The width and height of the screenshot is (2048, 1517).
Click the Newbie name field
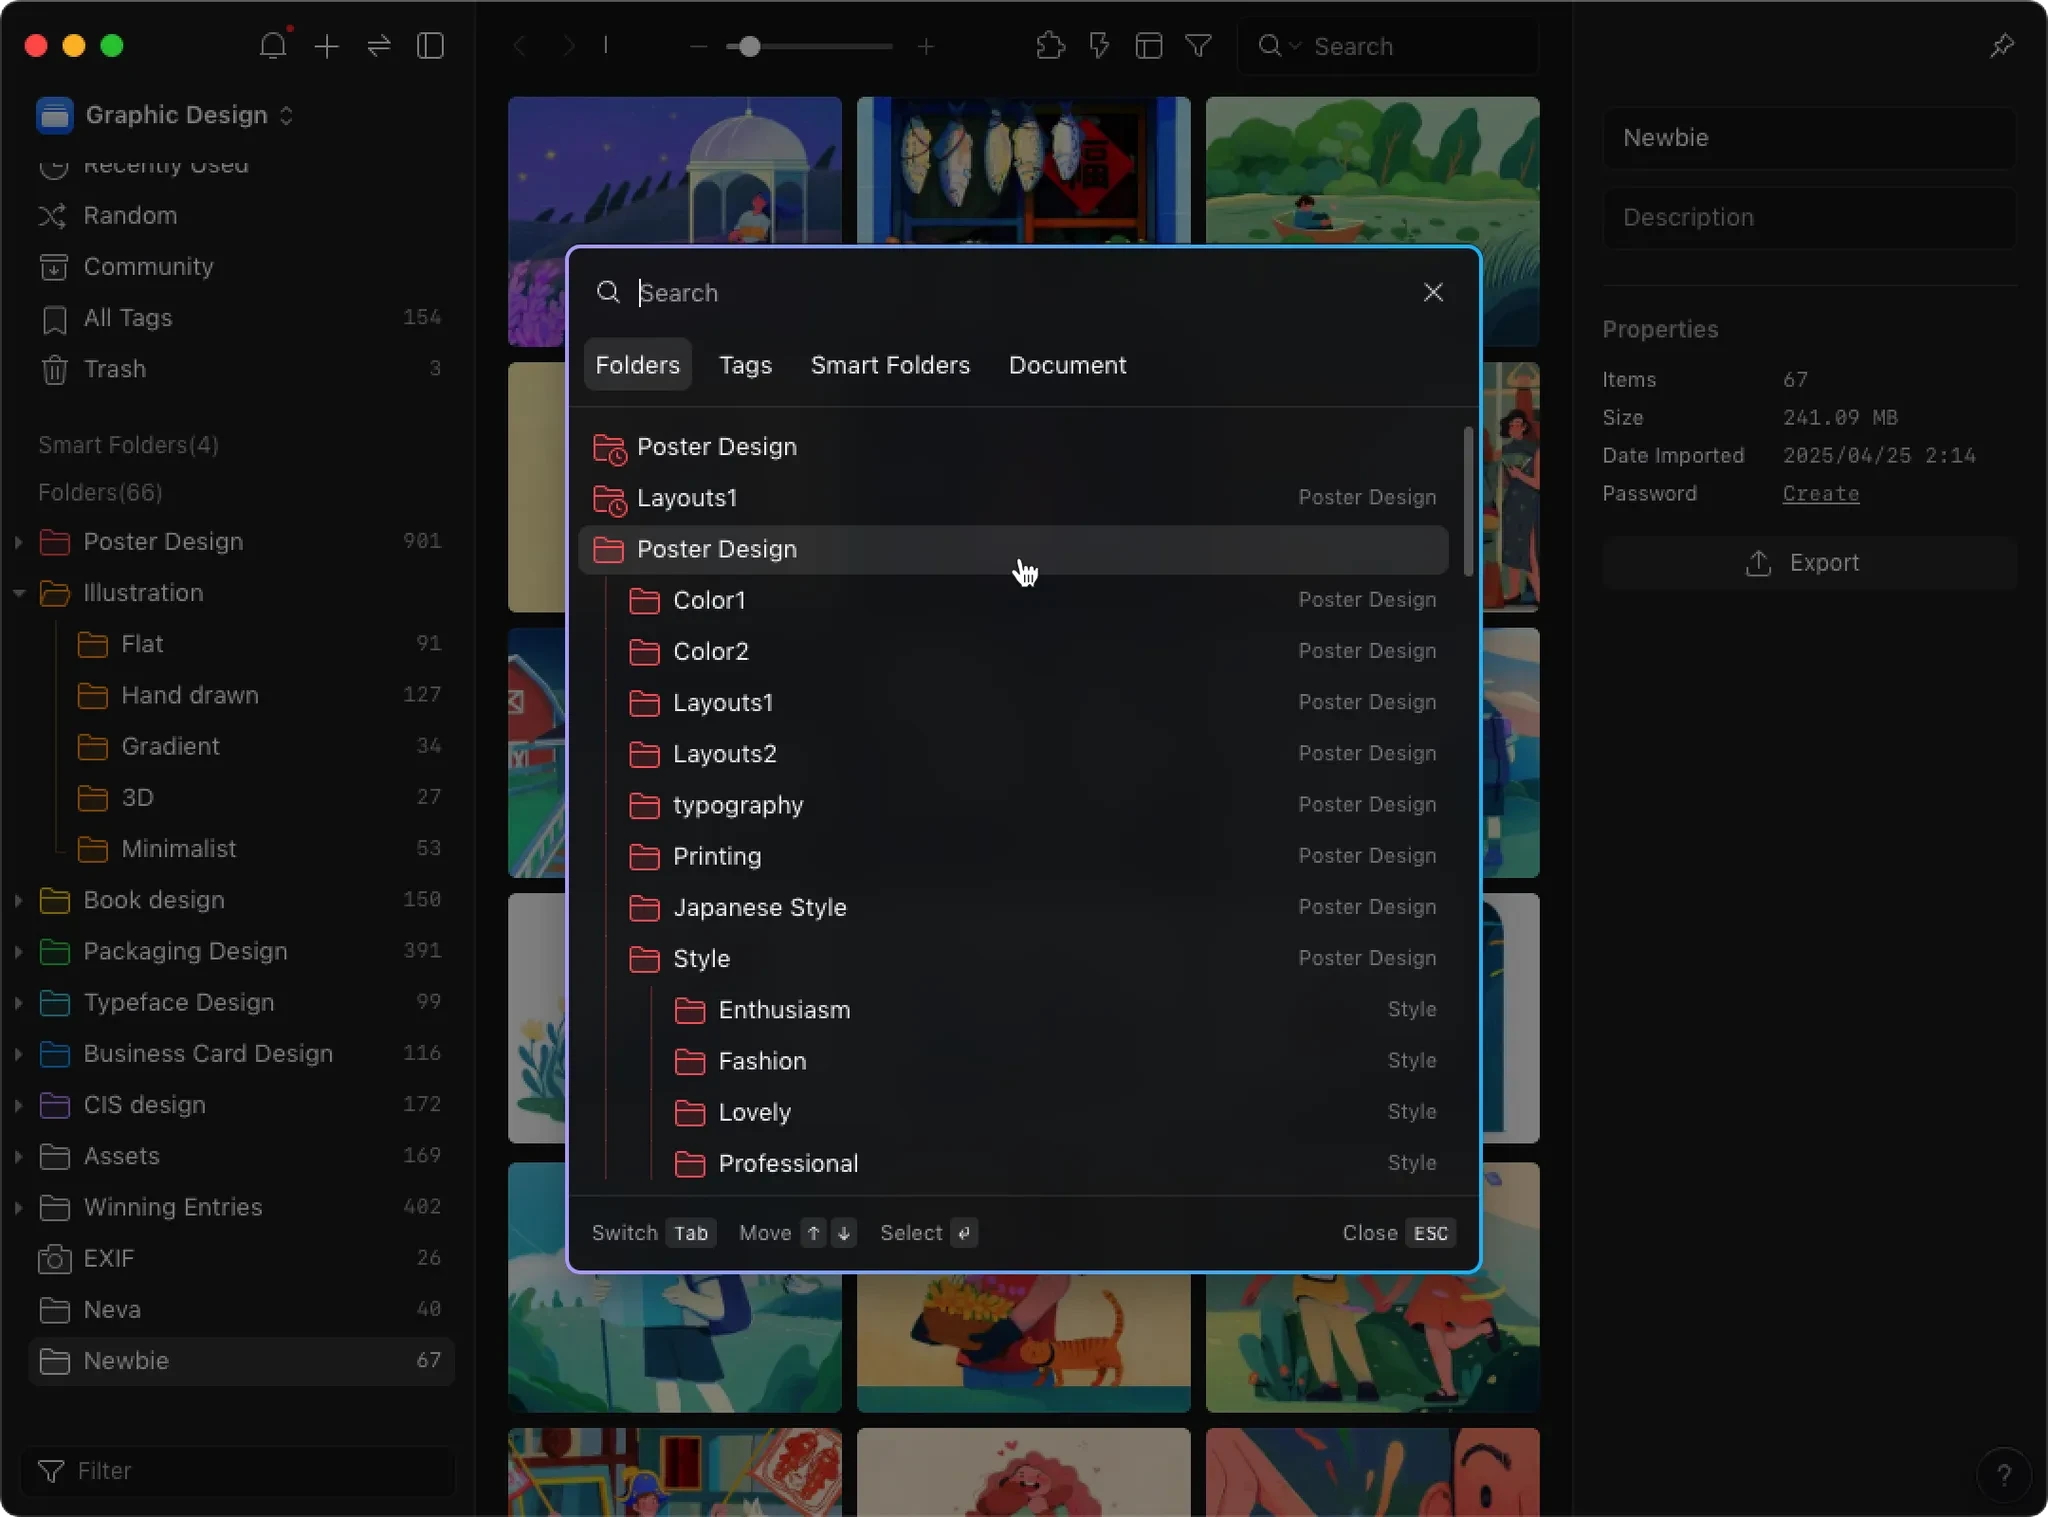pyautogui.click(x=1809, y=138)
